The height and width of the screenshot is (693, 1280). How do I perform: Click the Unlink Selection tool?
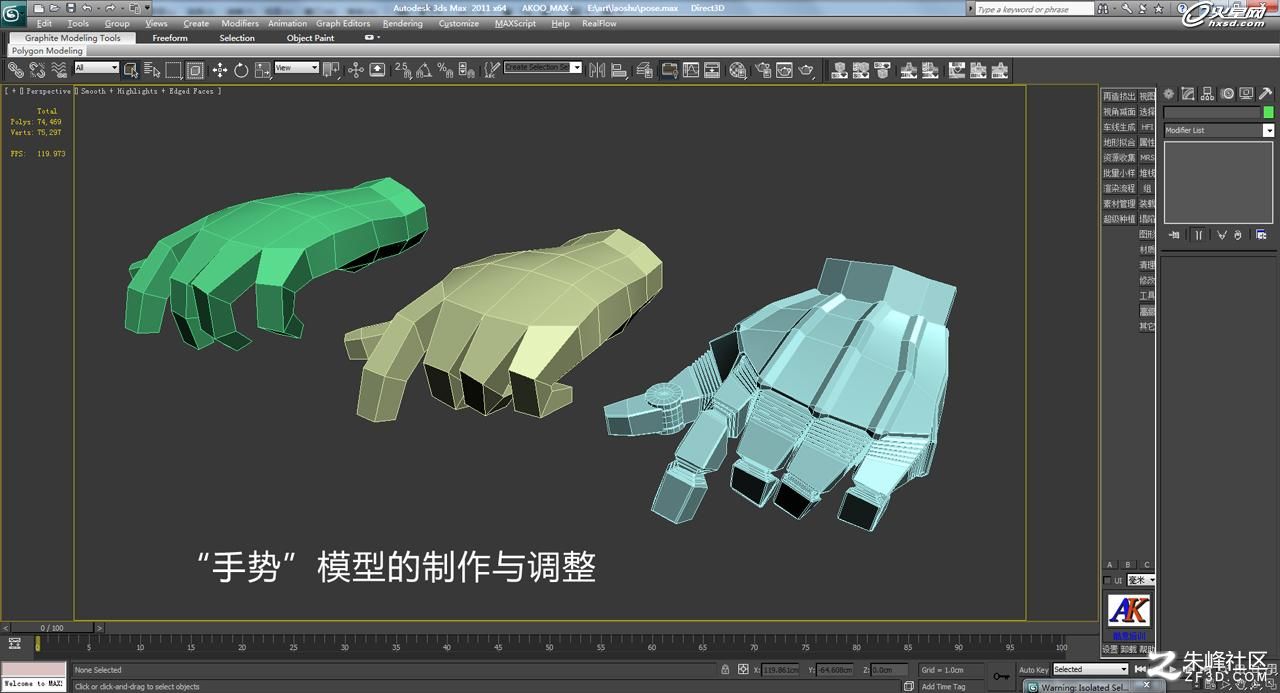[37, 69]
